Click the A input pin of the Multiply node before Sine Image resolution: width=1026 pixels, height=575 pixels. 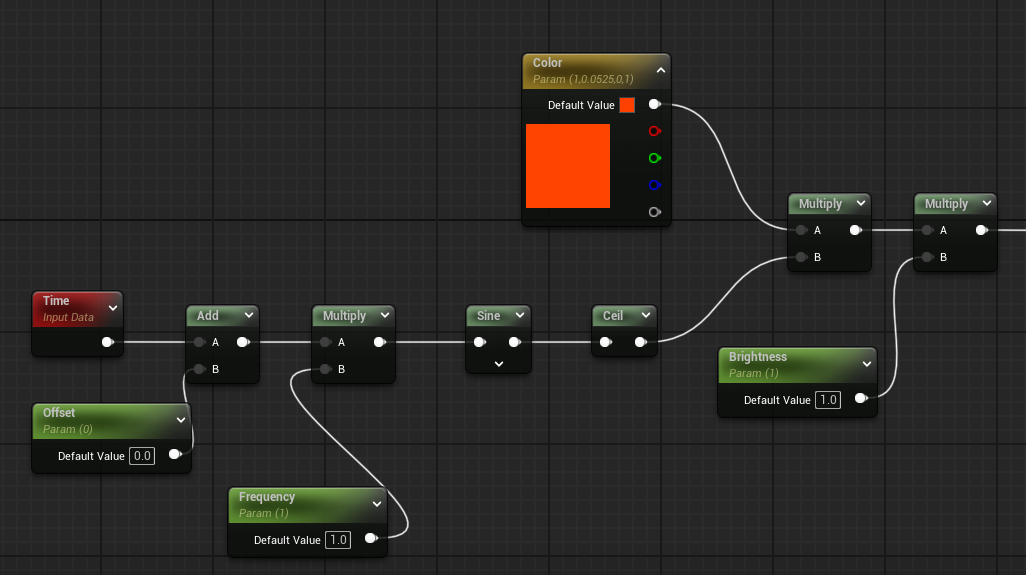click(325, 342)
